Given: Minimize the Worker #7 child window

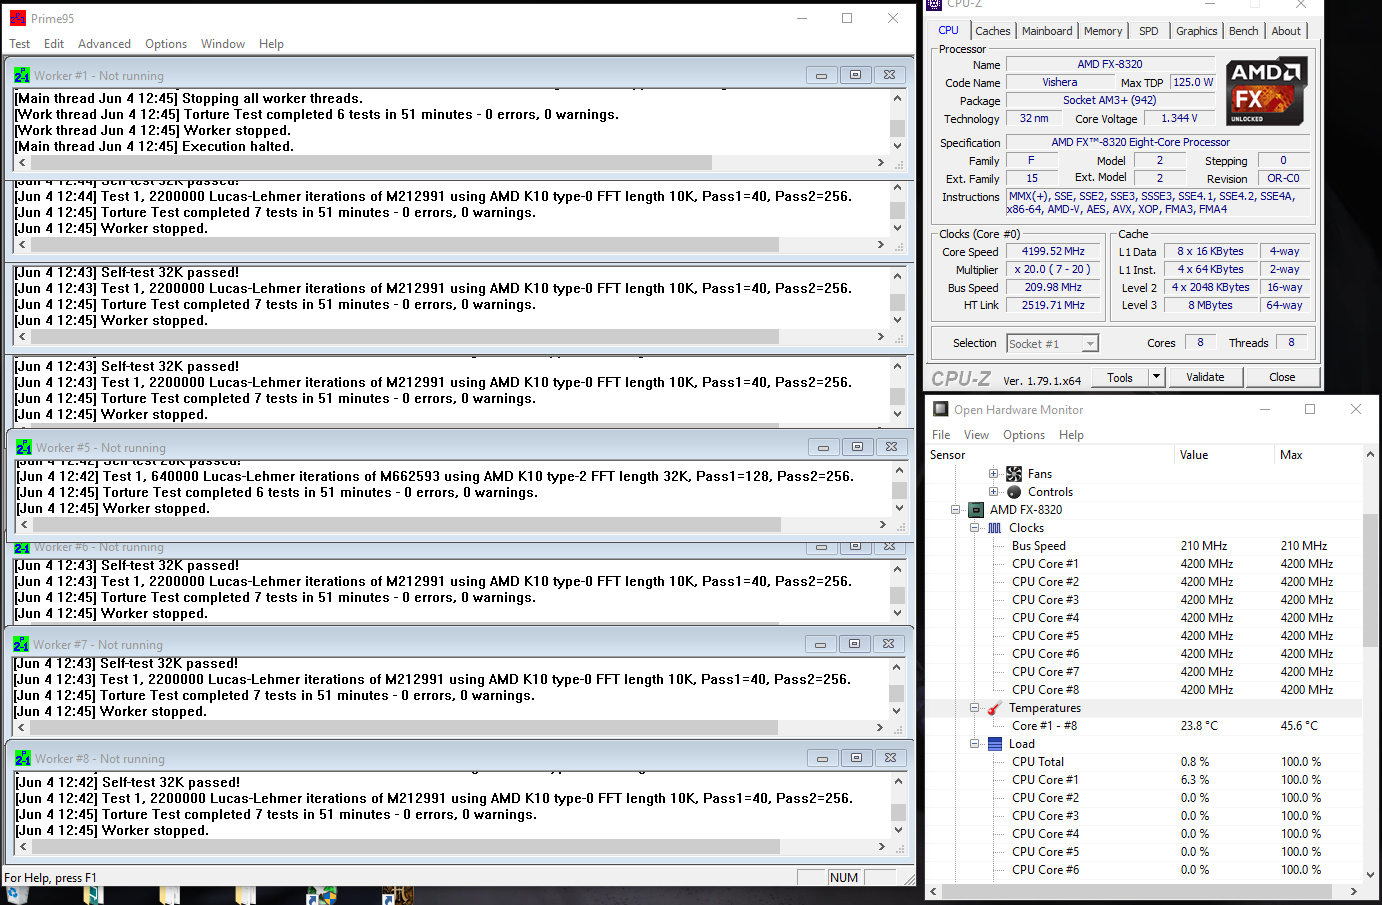Looking at the screenshot, I should [820, 644].
